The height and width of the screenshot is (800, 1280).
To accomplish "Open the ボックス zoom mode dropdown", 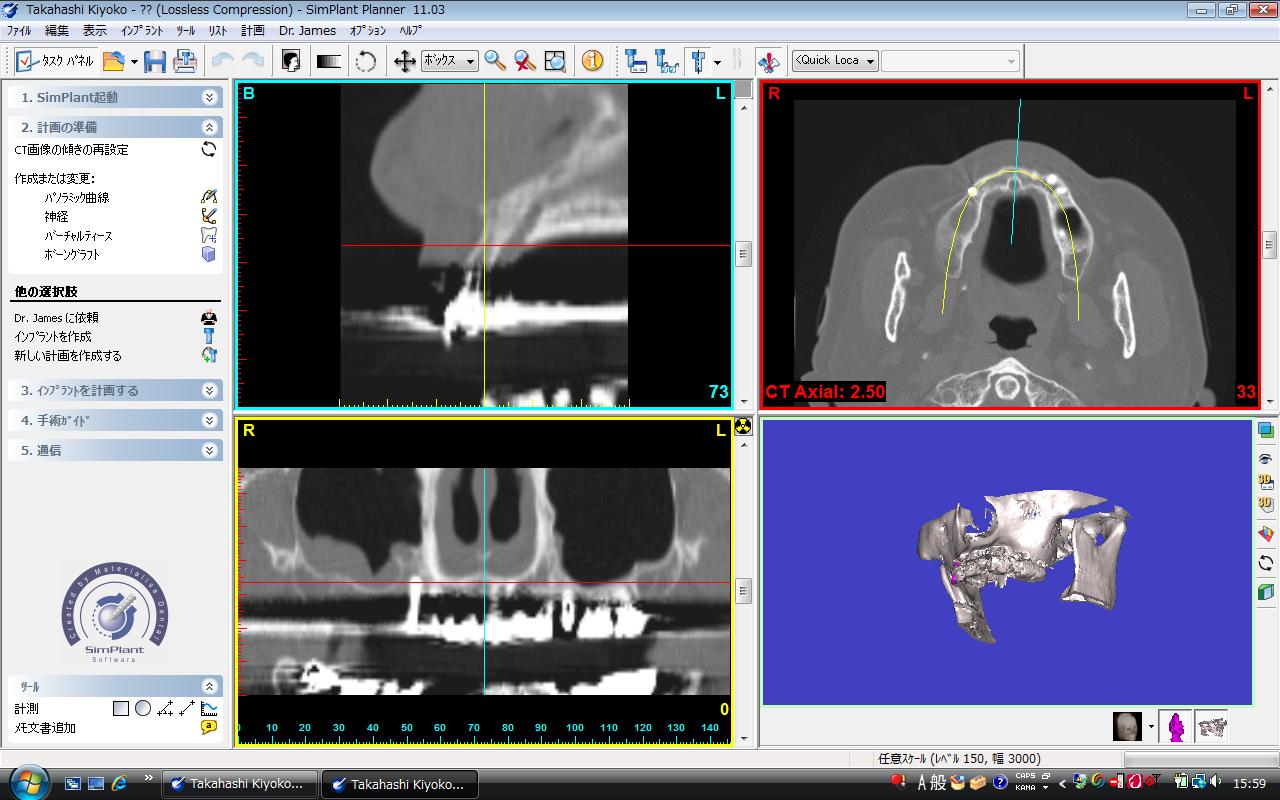I will [449, 61].
